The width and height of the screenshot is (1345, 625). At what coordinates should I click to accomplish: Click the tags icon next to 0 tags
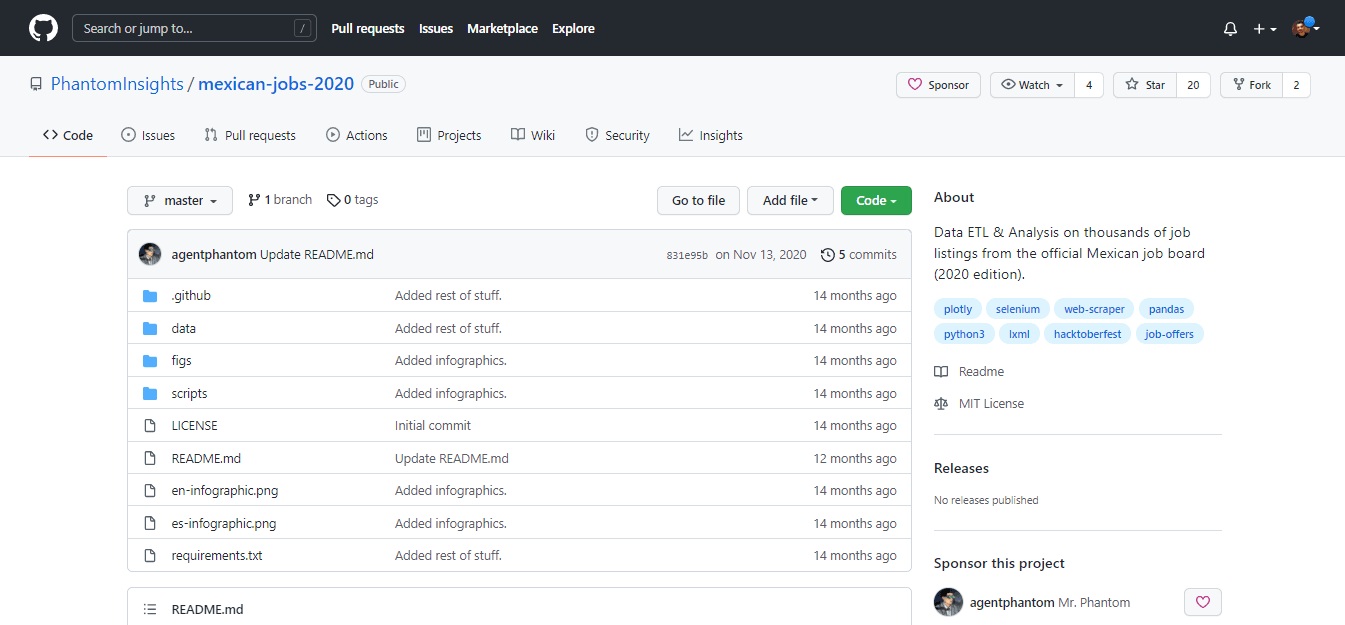(x=333, y=200)
